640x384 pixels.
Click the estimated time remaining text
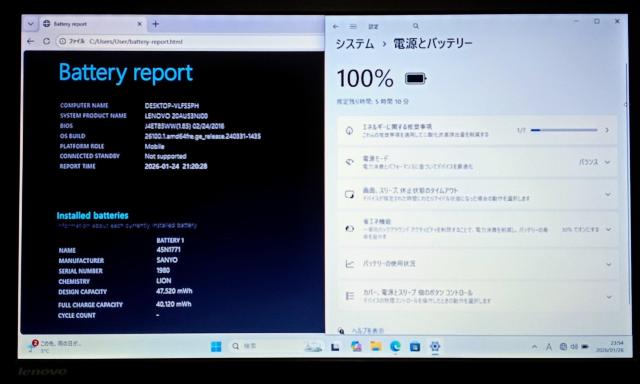tap(372, 101)
